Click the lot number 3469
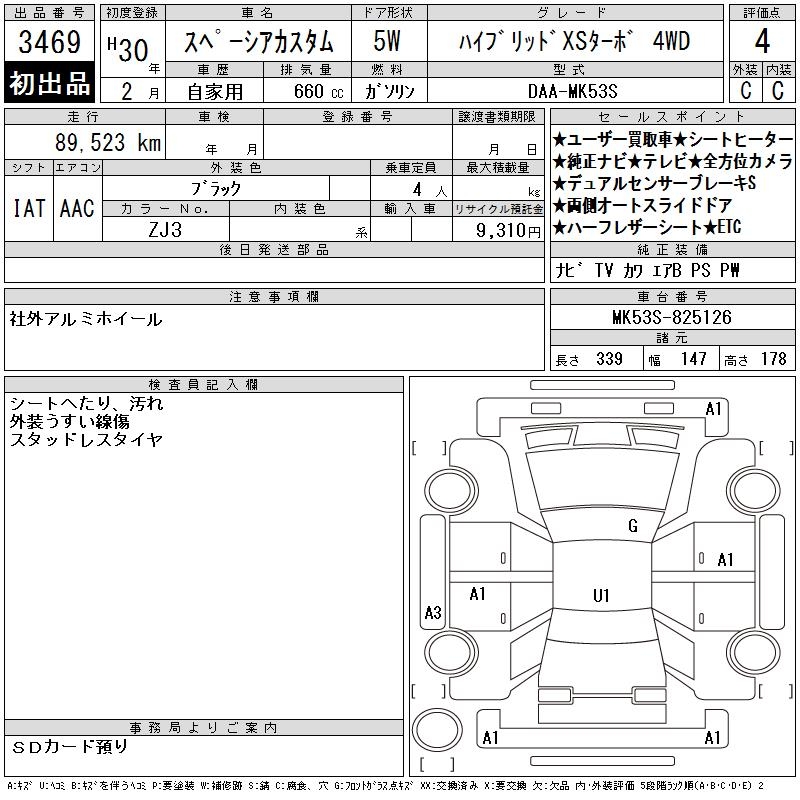 coord(49,42)
